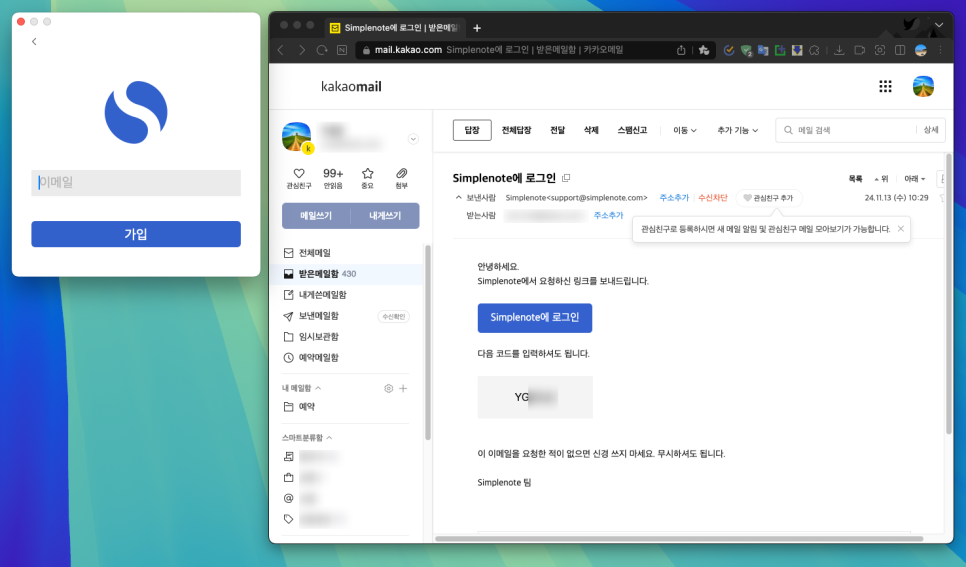This screenshot has height=567, width=966.
Task: Open 중요 starred mail
Action: tap(368, 178)
